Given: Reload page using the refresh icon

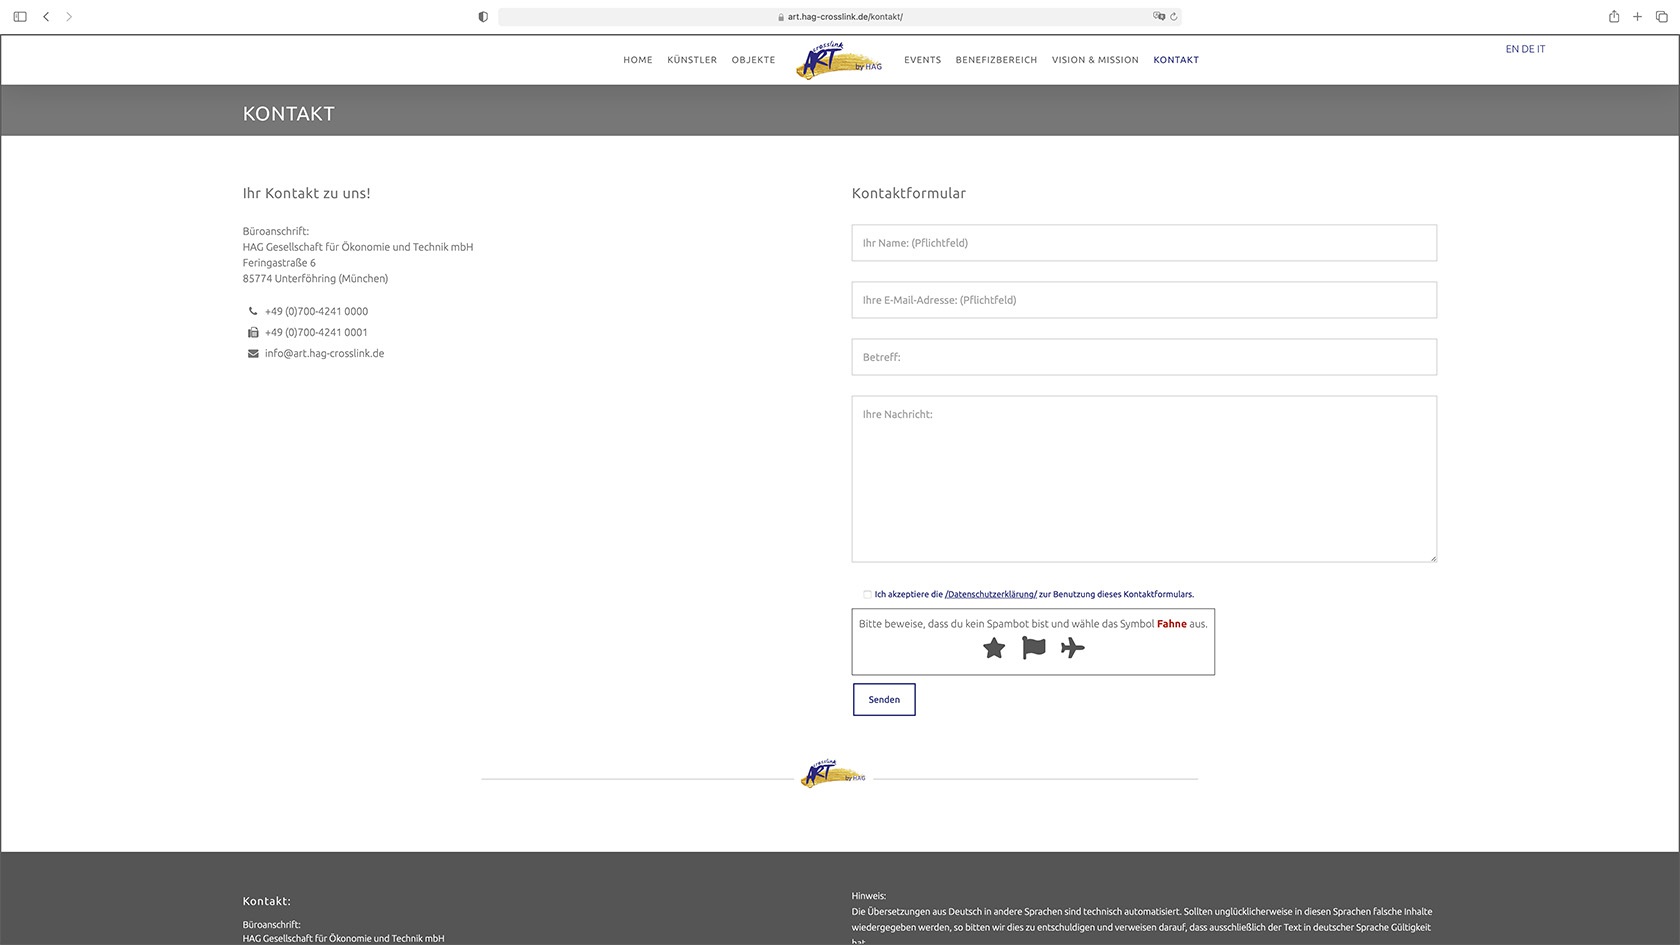Looking at the screenshot, I should click(1174, 17).
